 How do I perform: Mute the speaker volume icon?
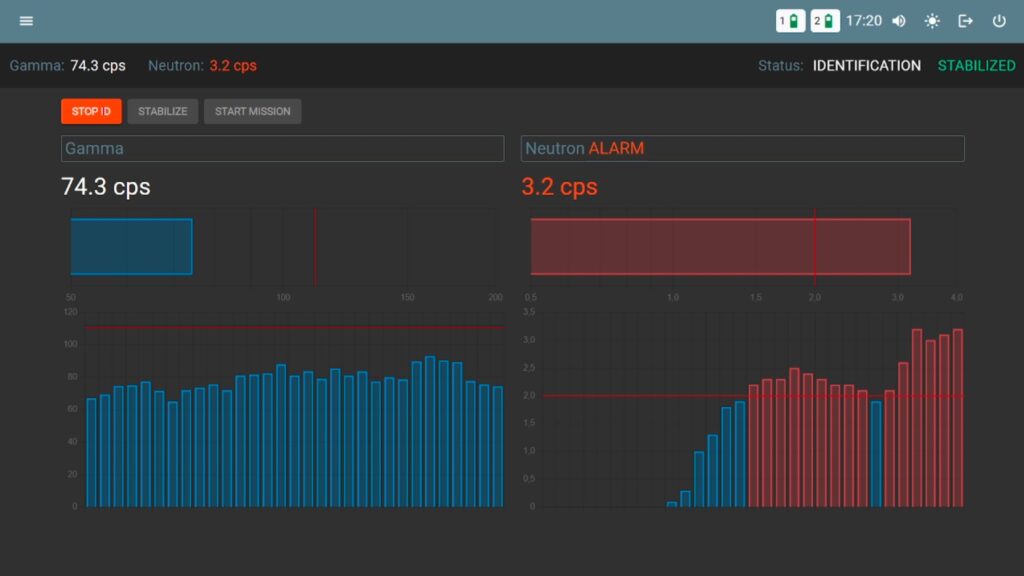point(899,21)
